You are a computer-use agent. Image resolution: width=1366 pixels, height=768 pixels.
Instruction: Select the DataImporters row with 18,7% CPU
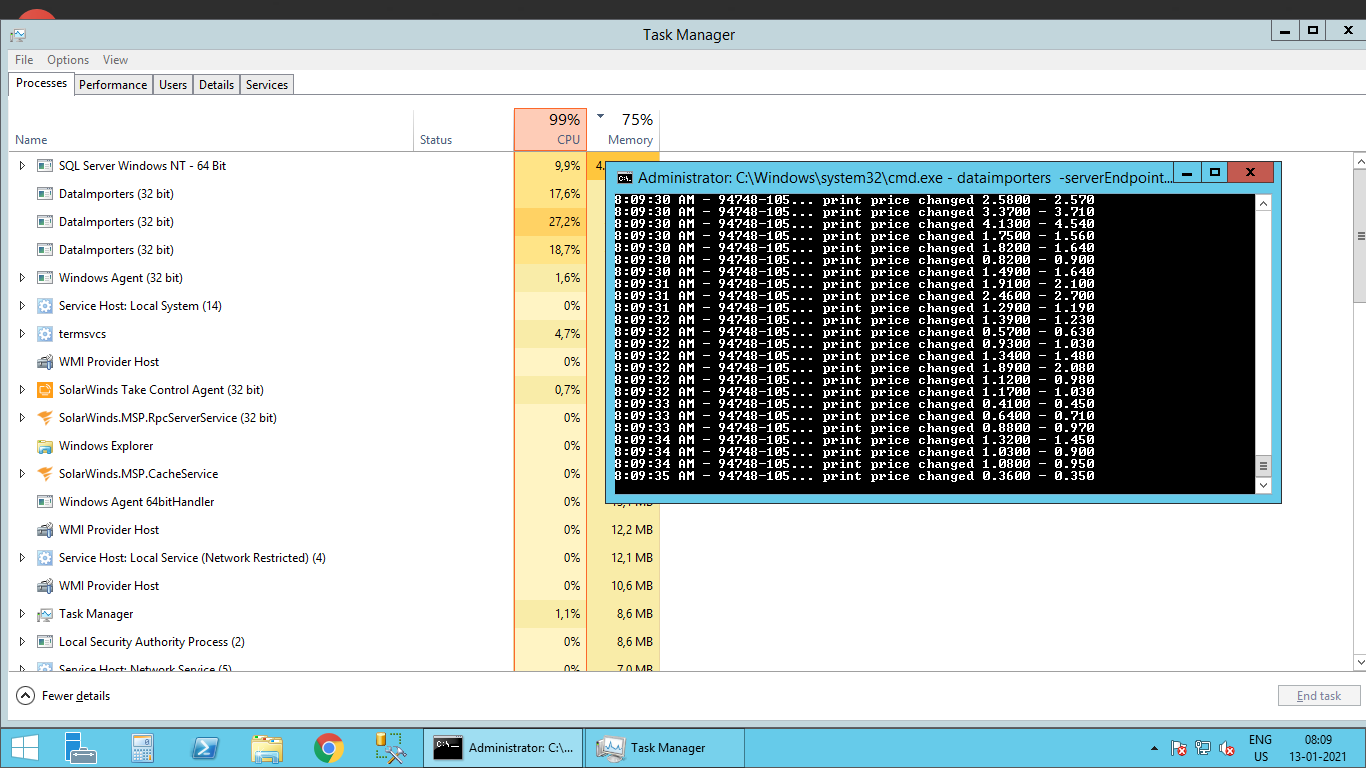pyautogui.click(x=334, y=250)
